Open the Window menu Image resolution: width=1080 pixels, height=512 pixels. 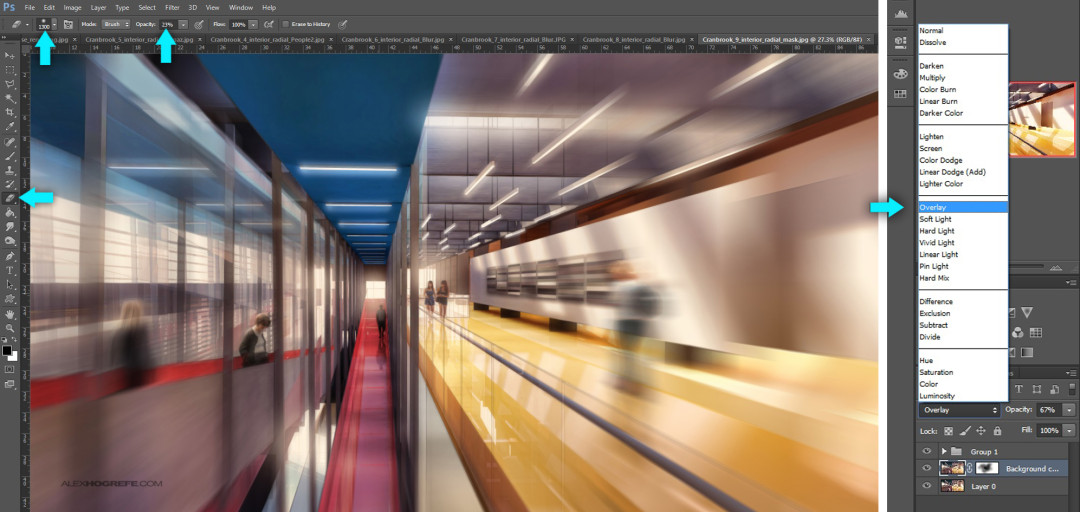pos(240,8)
